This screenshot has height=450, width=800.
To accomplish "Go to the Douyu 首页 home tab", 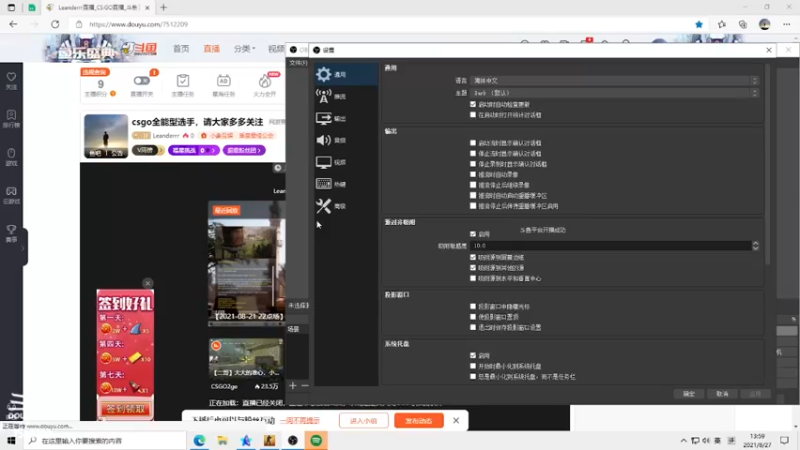I will click(x=181, y=48).
